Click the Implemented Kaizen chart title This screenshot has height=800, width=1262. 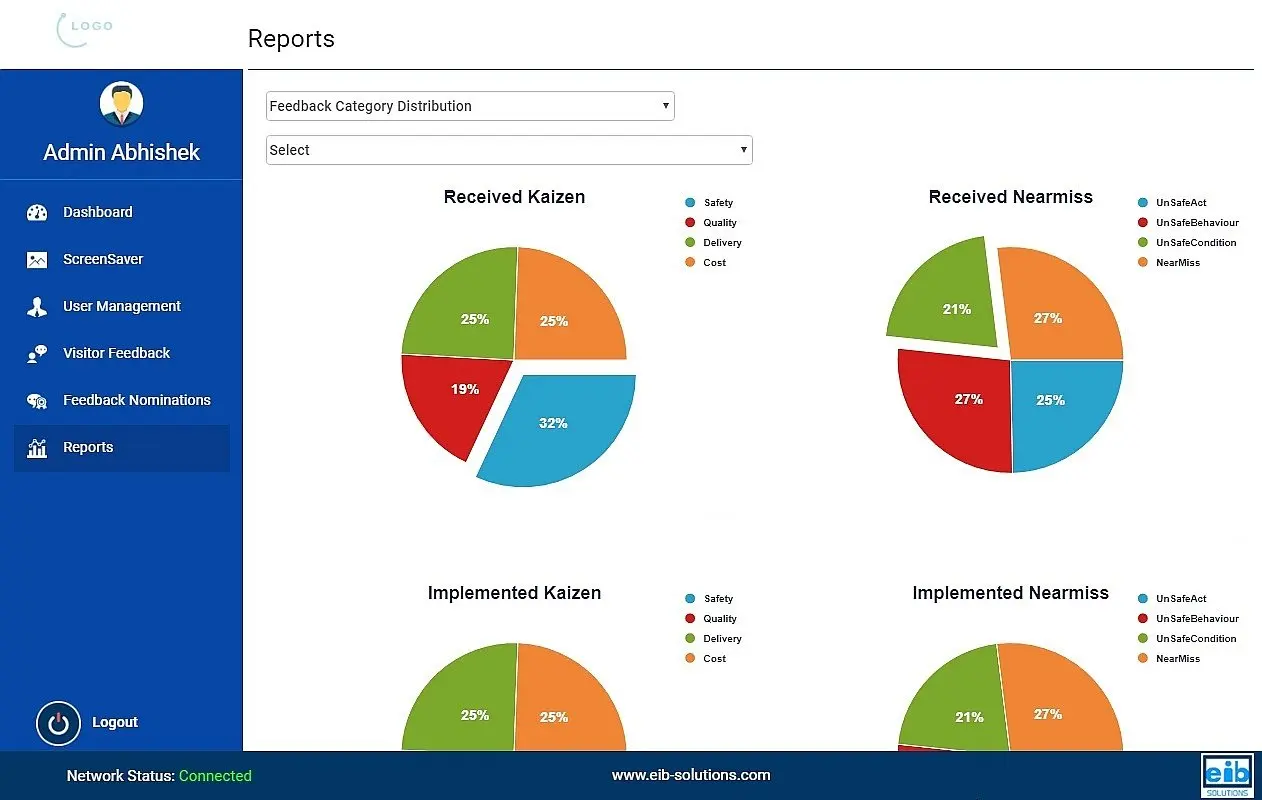pos(514,593)
